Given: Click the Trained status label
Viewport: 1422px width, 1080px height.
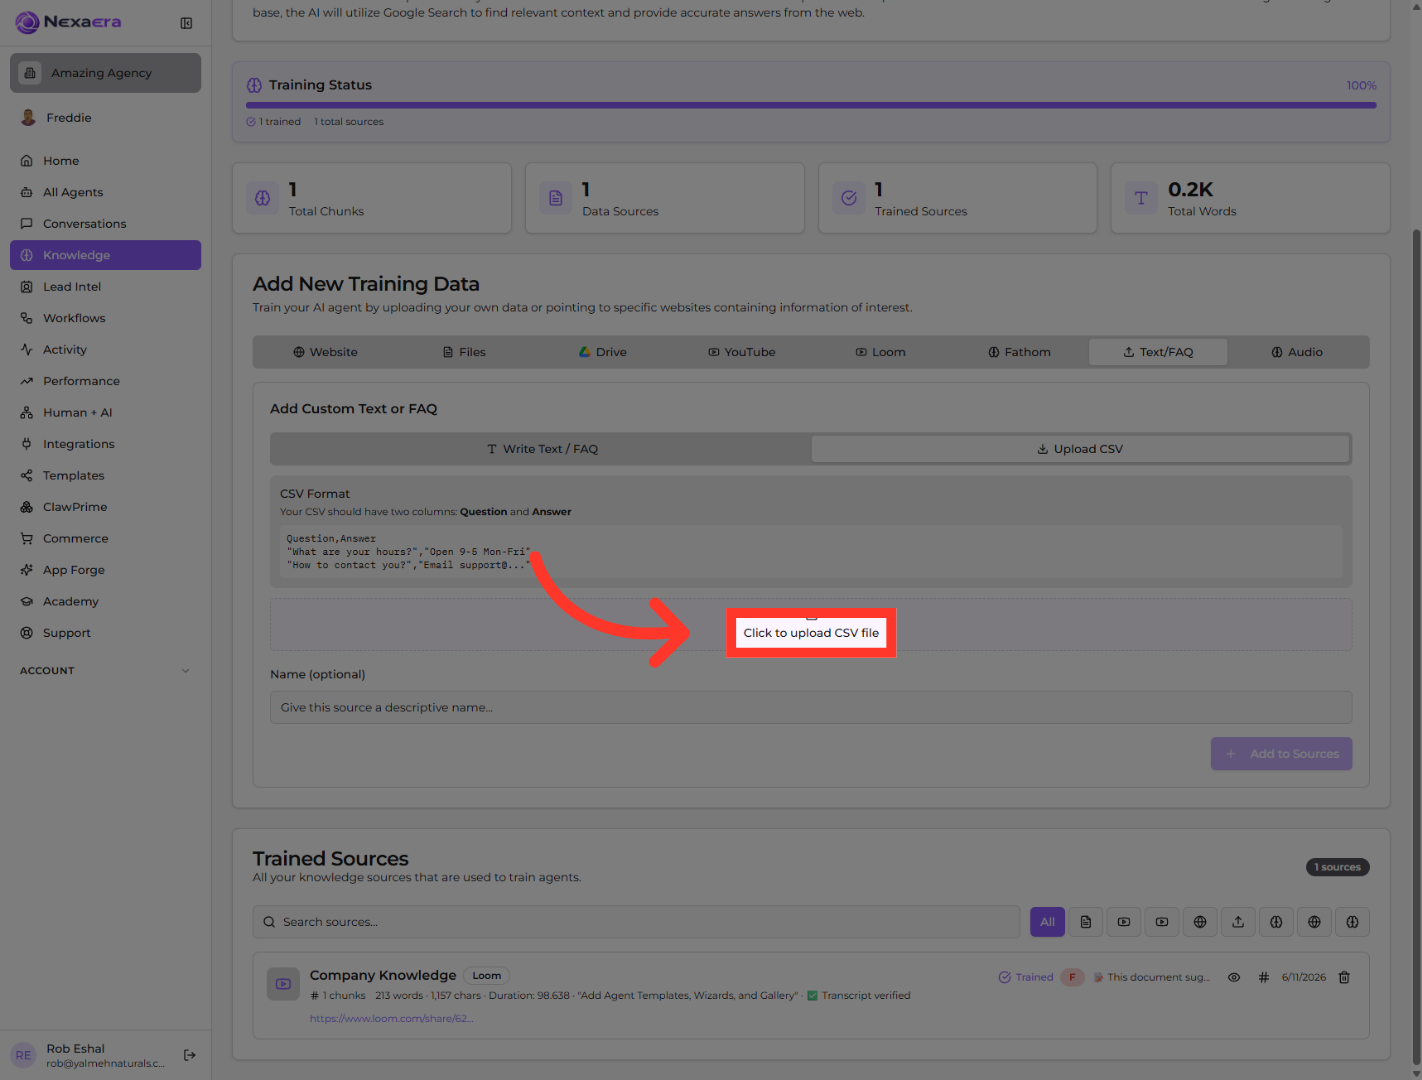Looking at the screenshot, I should [x=1026, y=977].
